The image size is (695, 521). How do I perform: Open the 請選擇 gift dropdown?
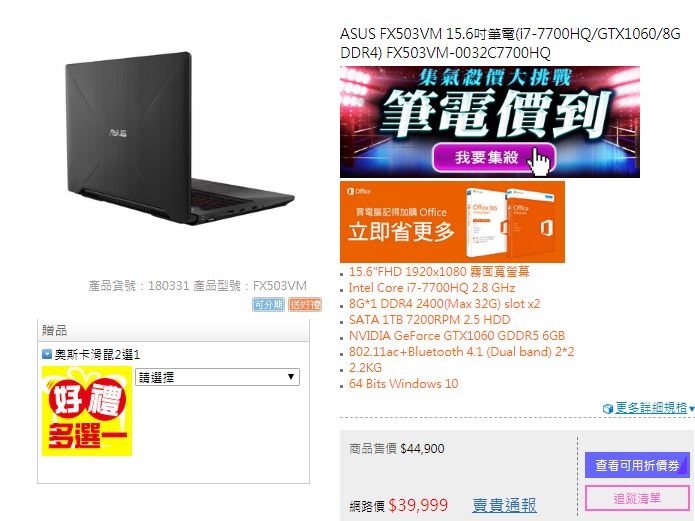click(217, 377)
